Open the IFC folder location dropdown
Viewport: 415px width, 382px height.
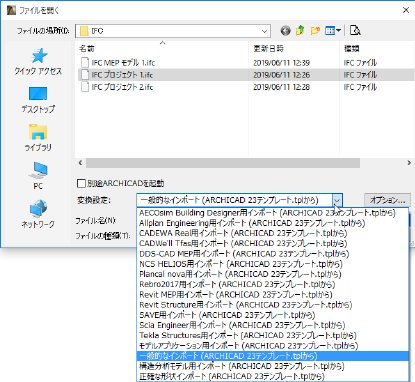pyautogui.click(x=173, y=31)
